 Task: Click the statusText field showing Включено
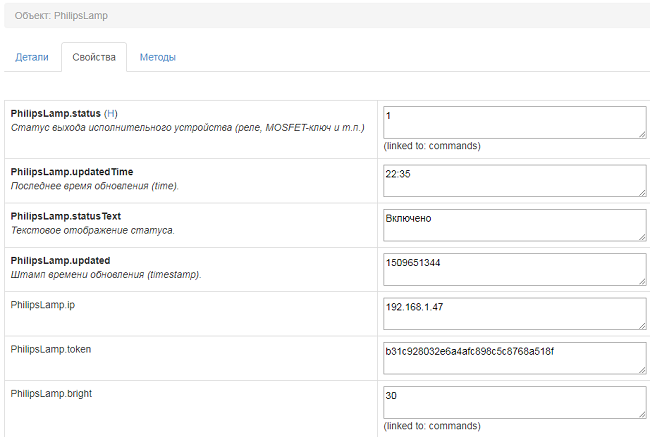click(x=513, y=224)
